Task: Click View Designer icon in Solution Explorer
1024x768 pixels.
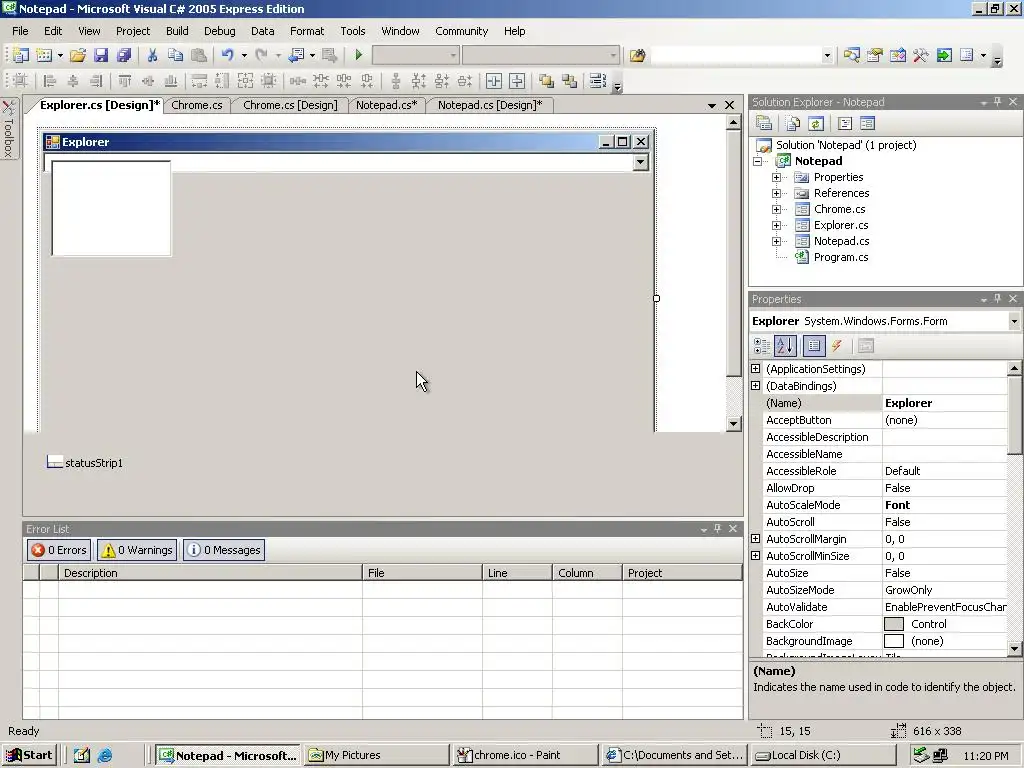Action: pos(867,123)
